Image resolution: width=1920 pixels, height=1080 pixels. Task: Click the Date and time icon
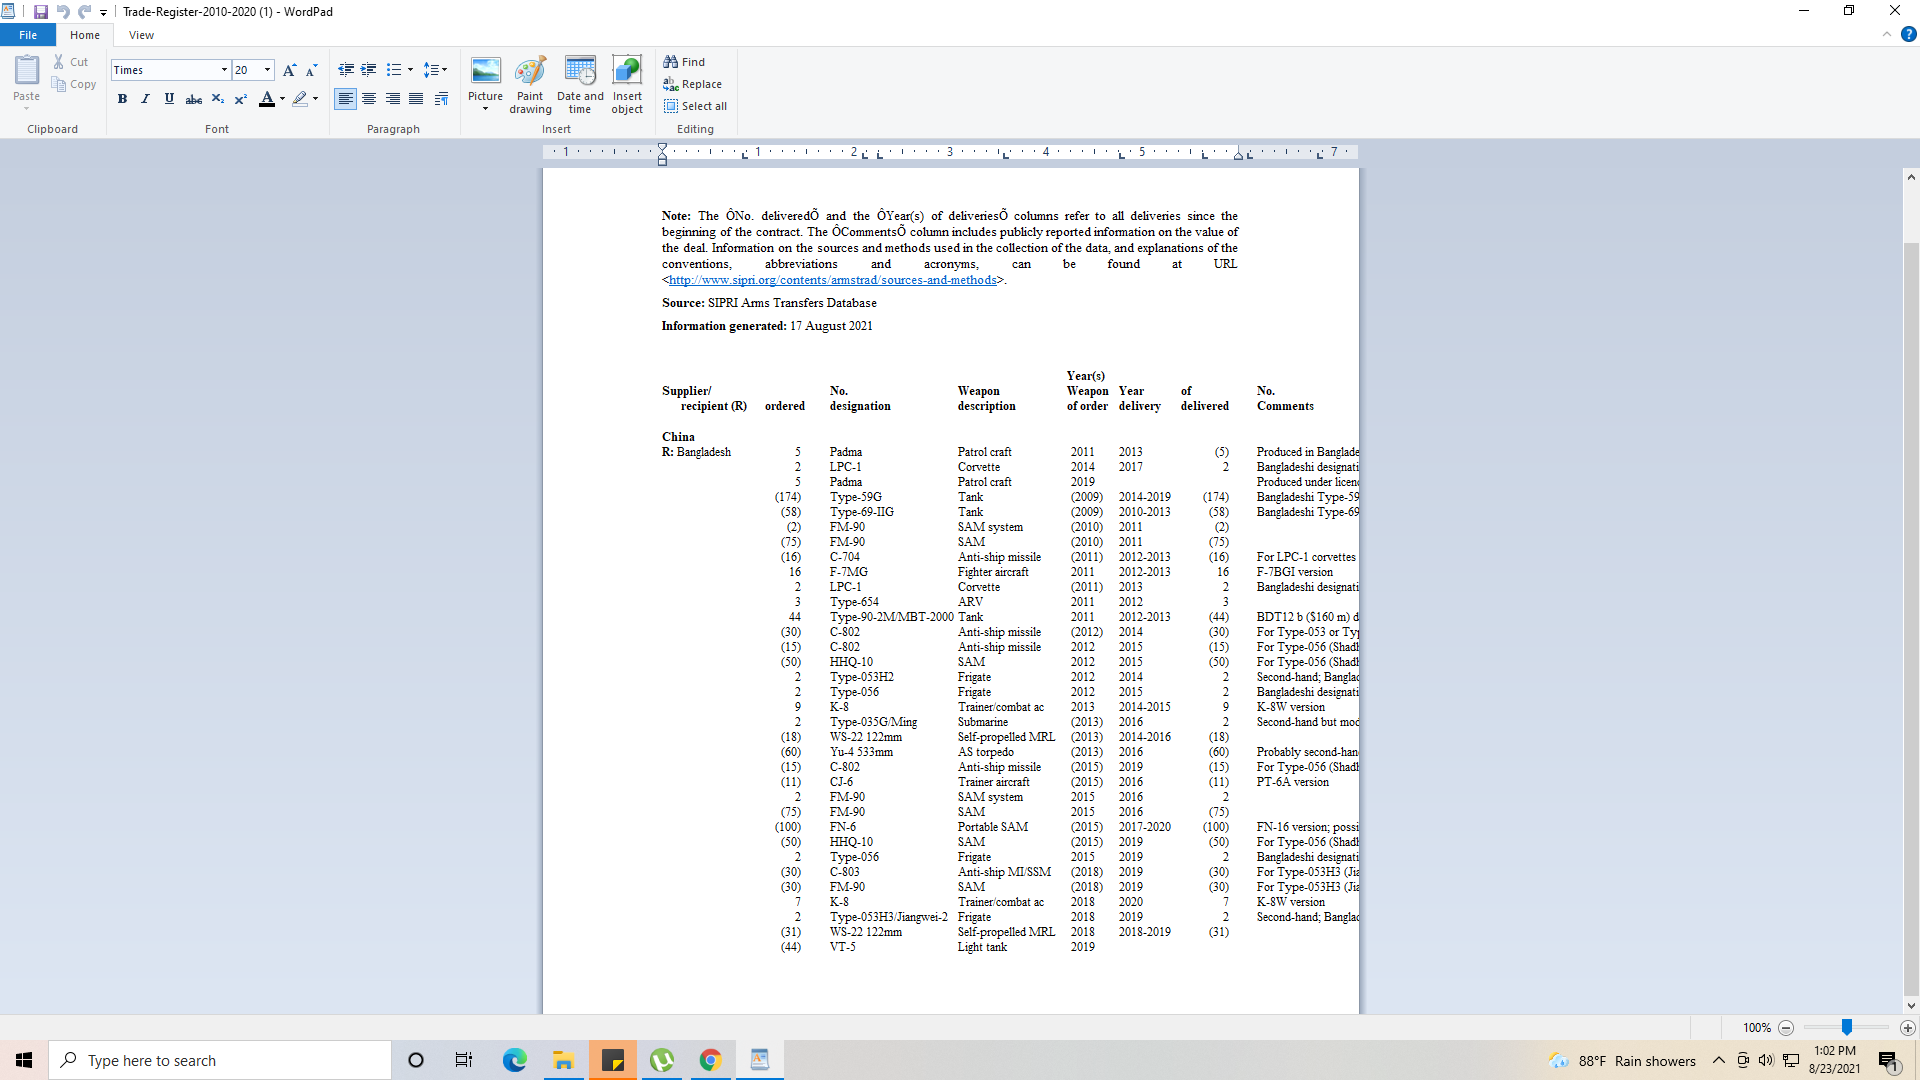pos(580,85)
